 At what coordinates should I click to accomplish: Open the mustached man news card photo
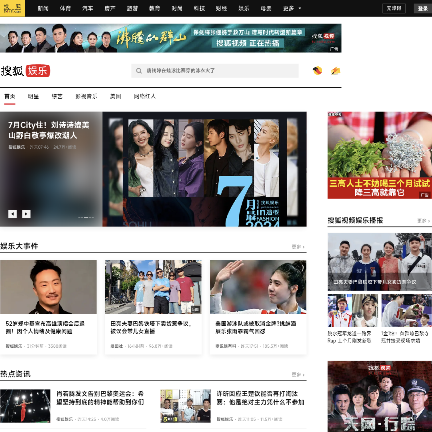pos(48,287)
